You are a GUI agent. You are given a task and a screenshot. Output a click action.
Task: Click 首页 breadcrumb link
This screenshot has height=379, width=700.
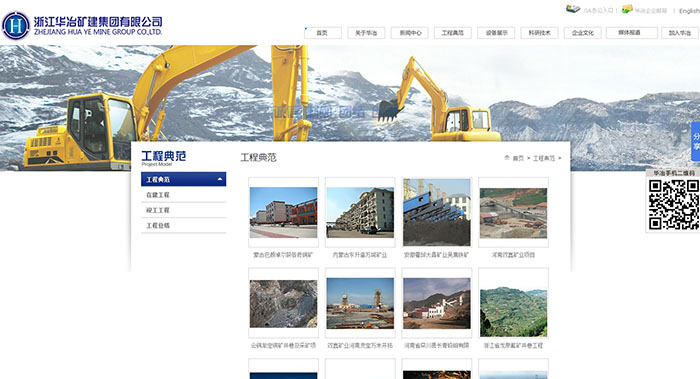[518, 158]
